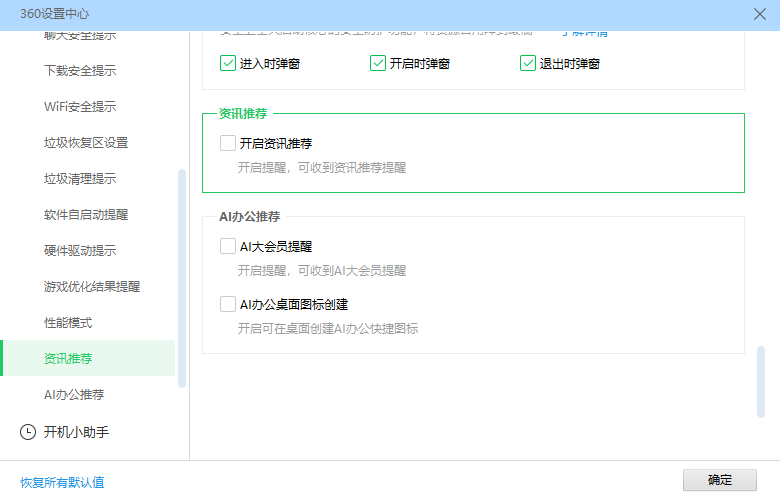
Task: Click the 360设置中心 window title
Action: click(55, 14)
